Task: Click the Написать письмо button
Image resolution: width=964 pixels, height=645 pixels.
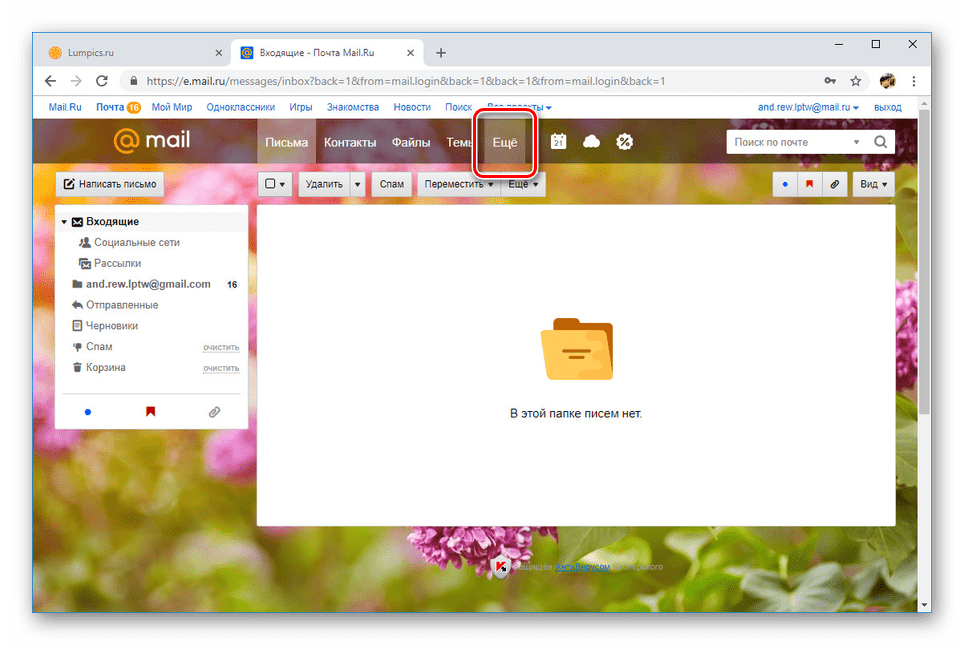Action: click(110, 184)
